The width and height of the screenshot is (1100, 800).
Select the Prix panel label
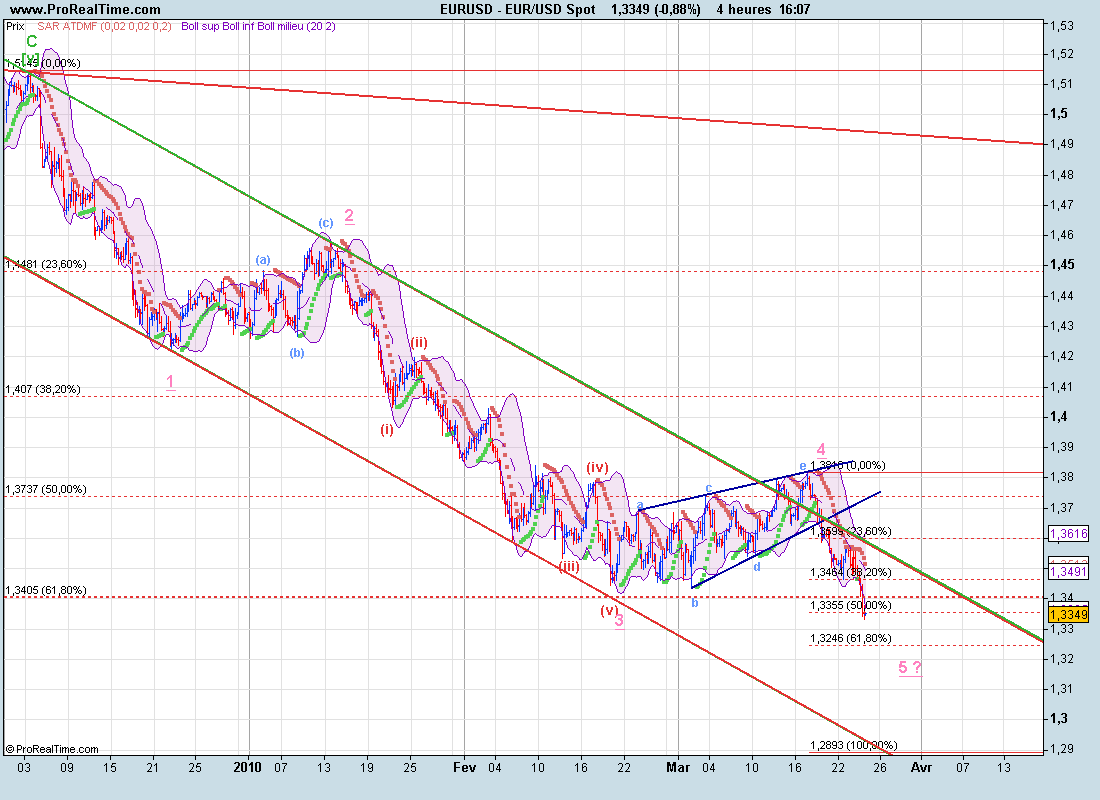pos(15,26)
